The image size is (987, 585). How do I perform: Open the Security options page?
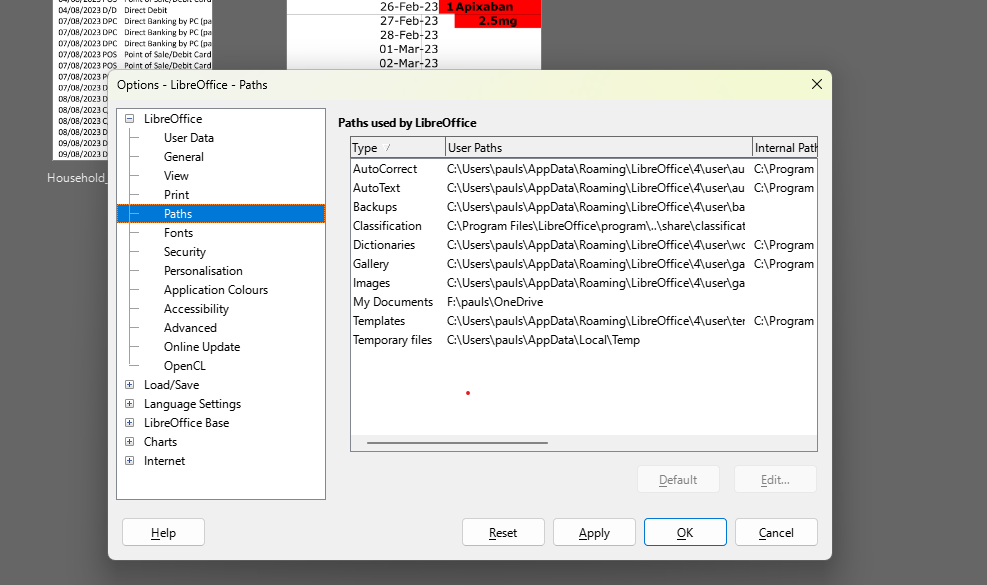[184, 252]
